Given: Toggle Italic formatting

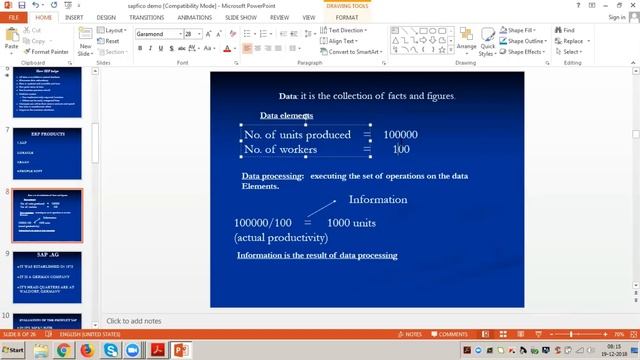Looking at the screenshot, I should click(x=150, y=48).
